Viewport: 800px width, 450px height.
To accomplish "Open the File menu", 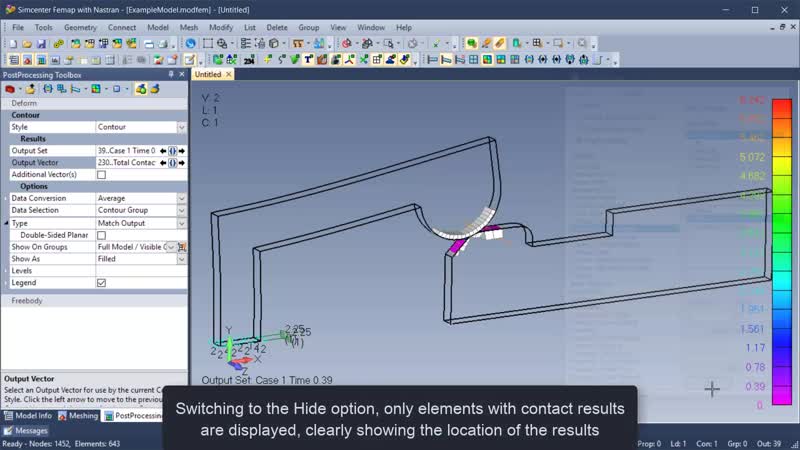I will coord(18,28).
